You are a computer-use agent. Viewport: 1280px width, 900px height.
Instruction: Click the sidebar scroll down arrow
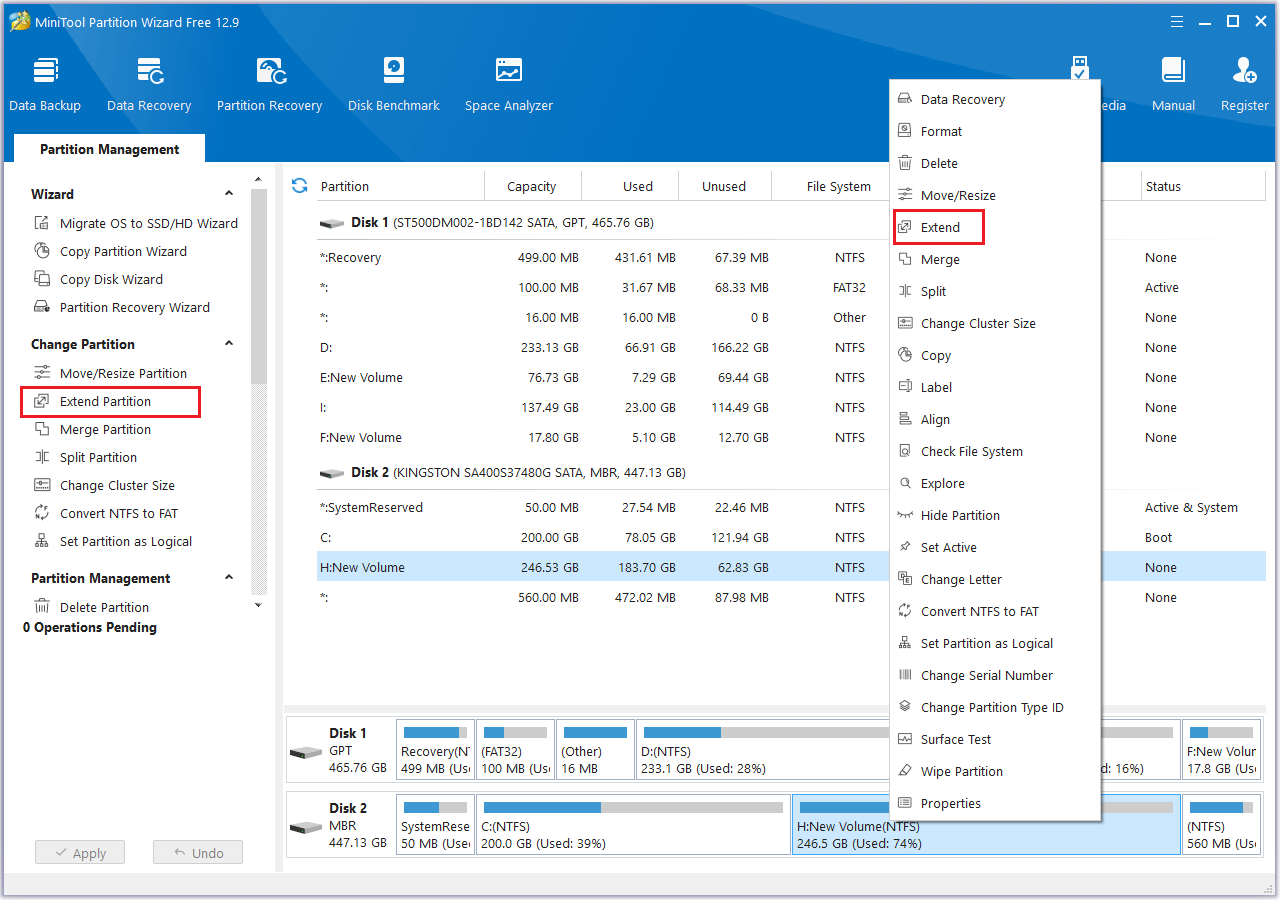(258, 605)
